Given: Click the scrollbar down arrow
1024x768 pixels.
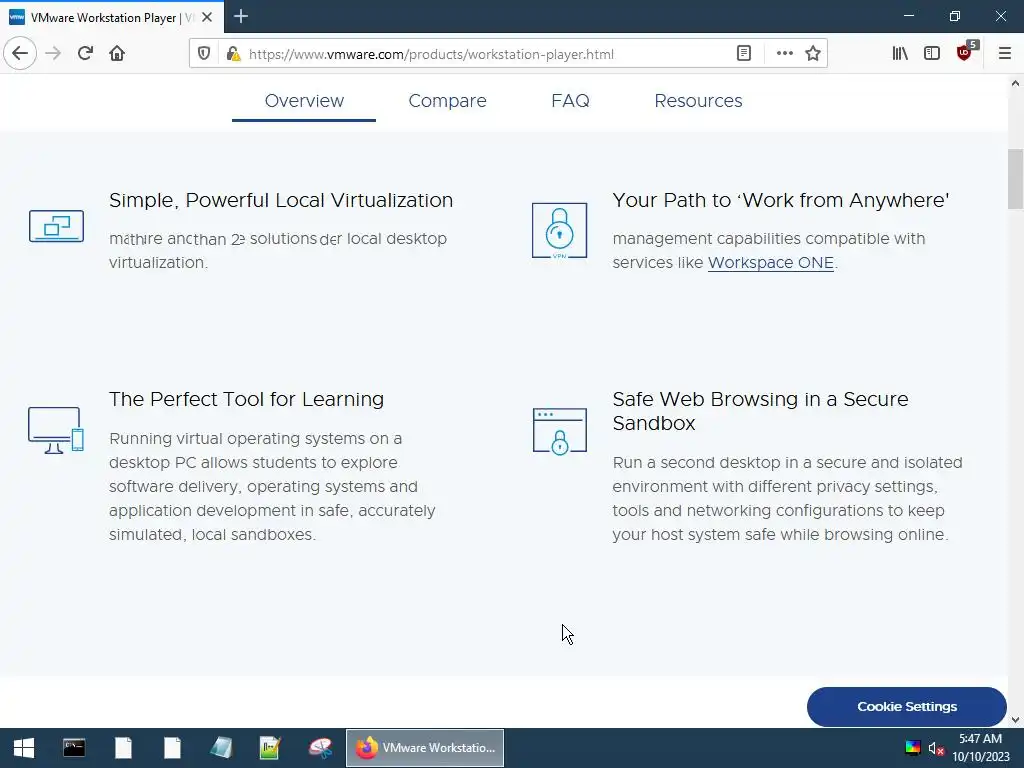Looking at the screenshot, I should [x=1015, y=720].
